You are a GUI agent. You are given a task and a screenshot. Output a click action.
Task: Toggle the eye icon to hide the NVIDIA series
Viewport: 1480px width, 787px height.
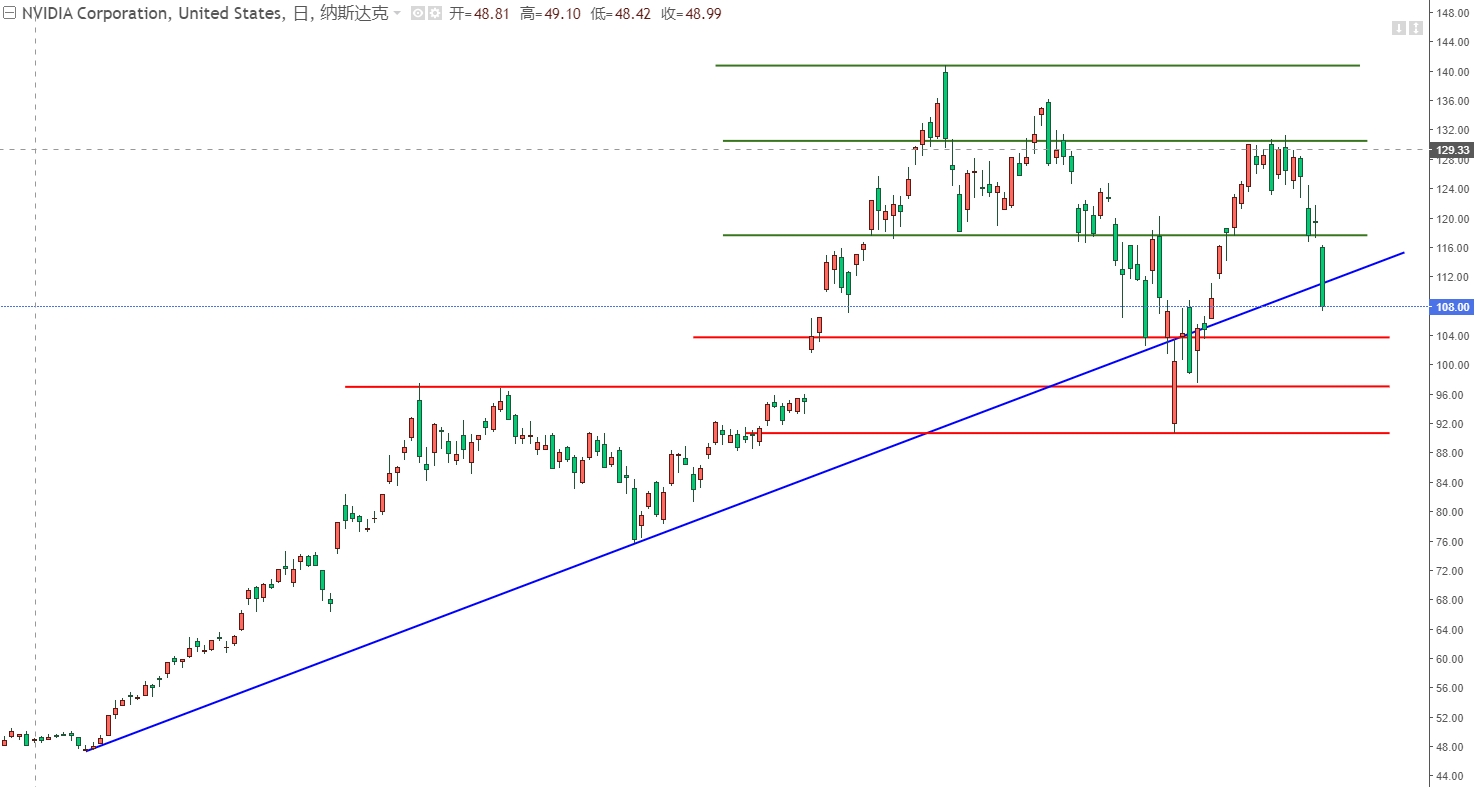(418, 14)
